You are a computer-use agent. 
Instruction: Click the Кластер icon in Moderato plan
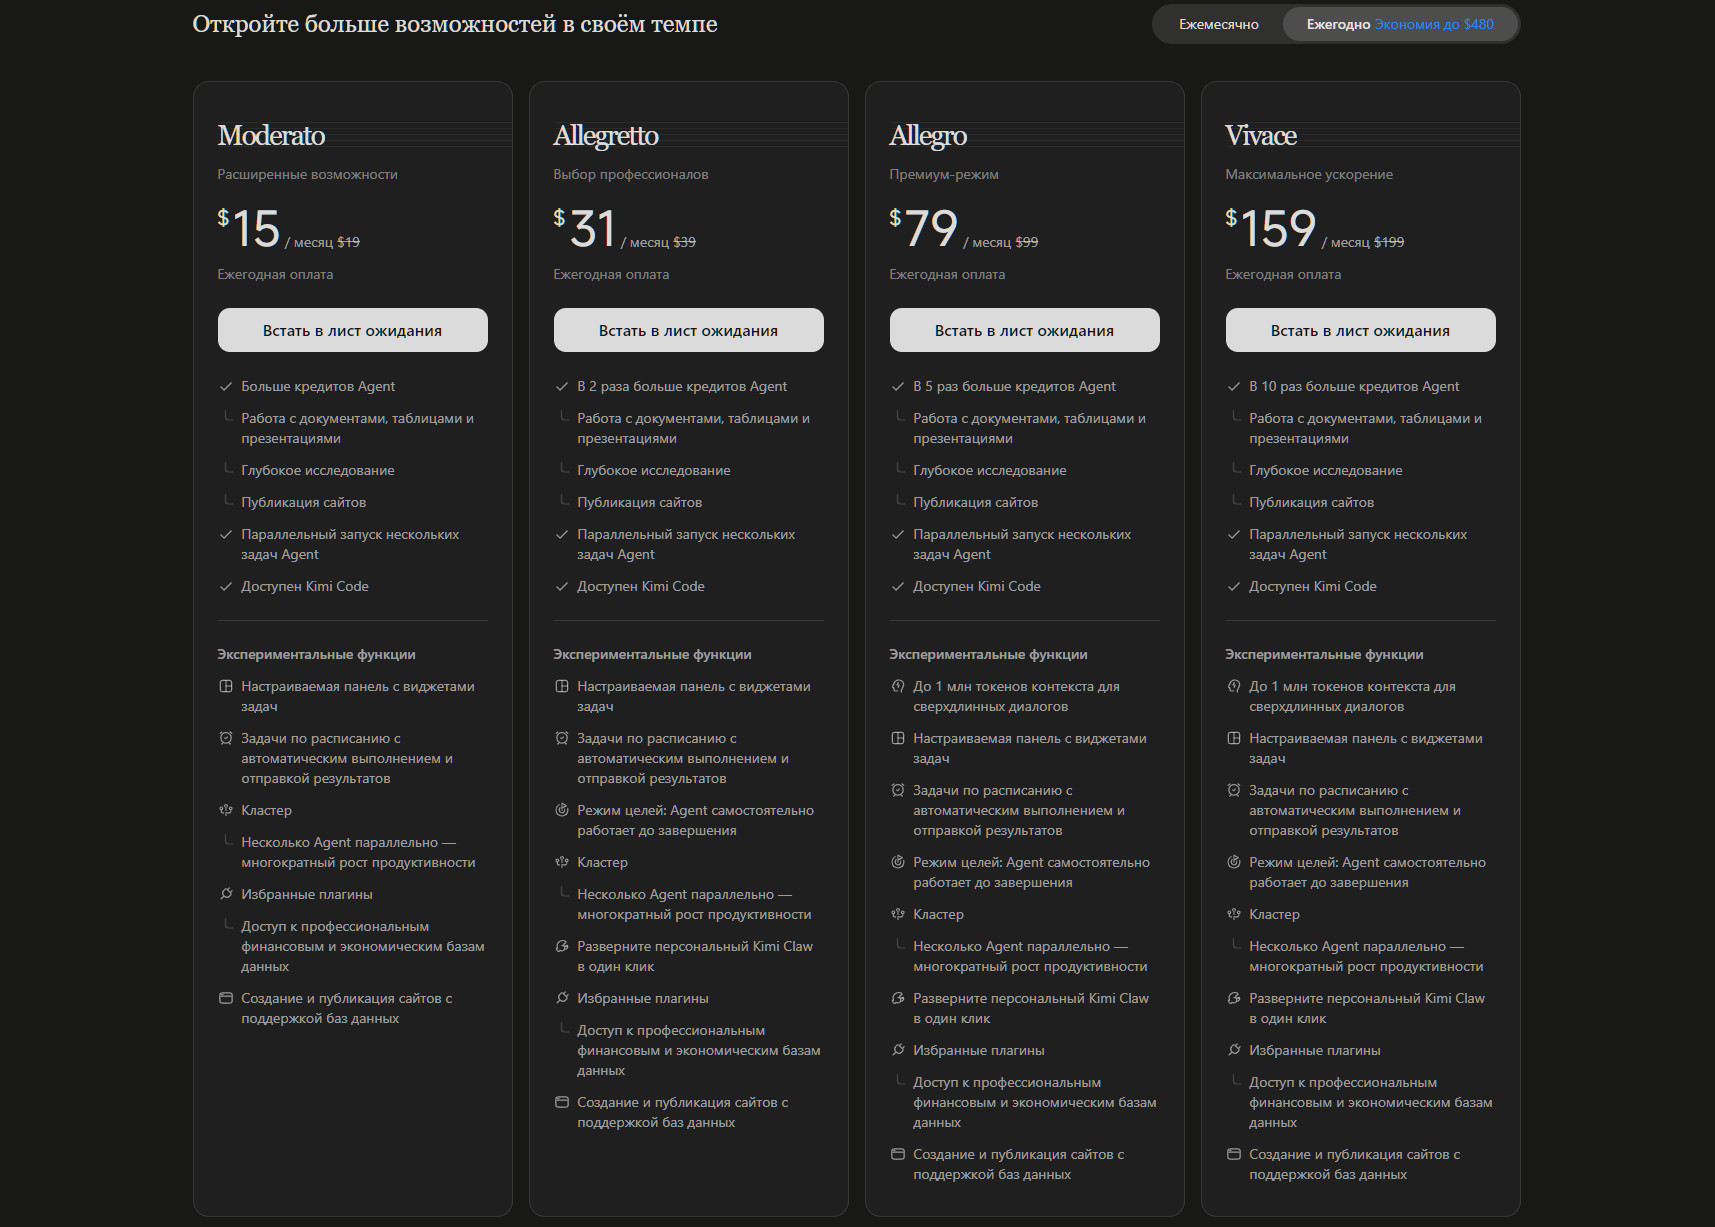point(226,810)
